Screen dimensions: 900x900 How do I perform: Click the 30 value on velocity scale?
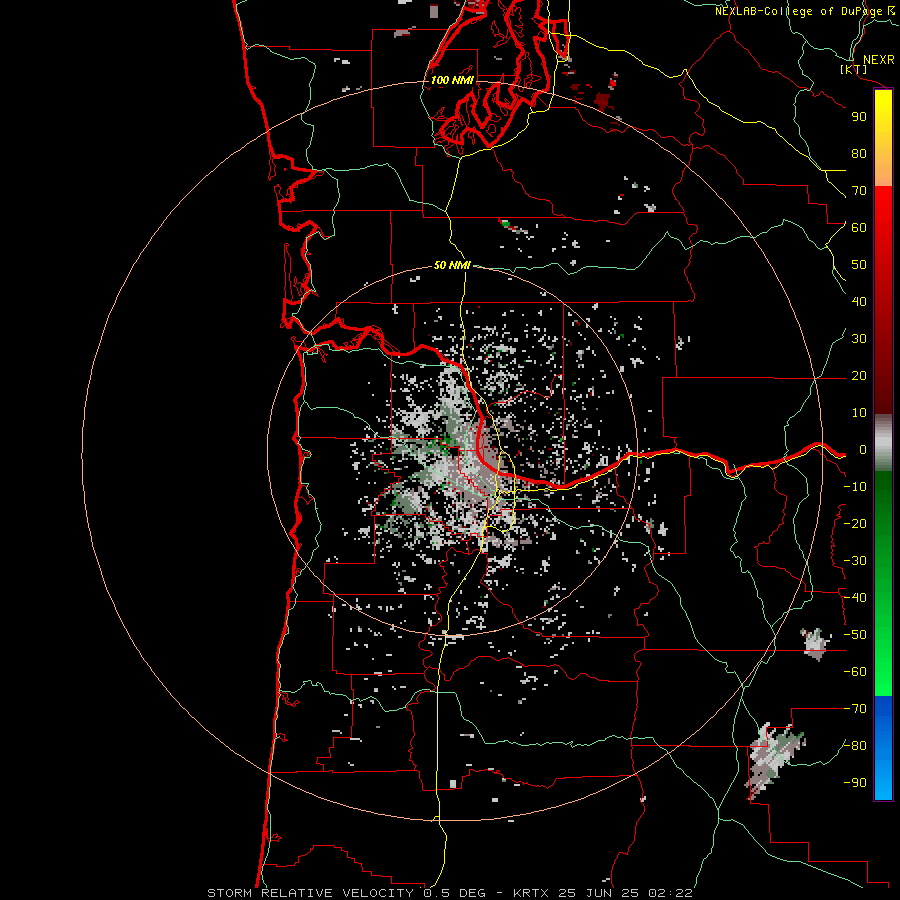tap(859, 339)
